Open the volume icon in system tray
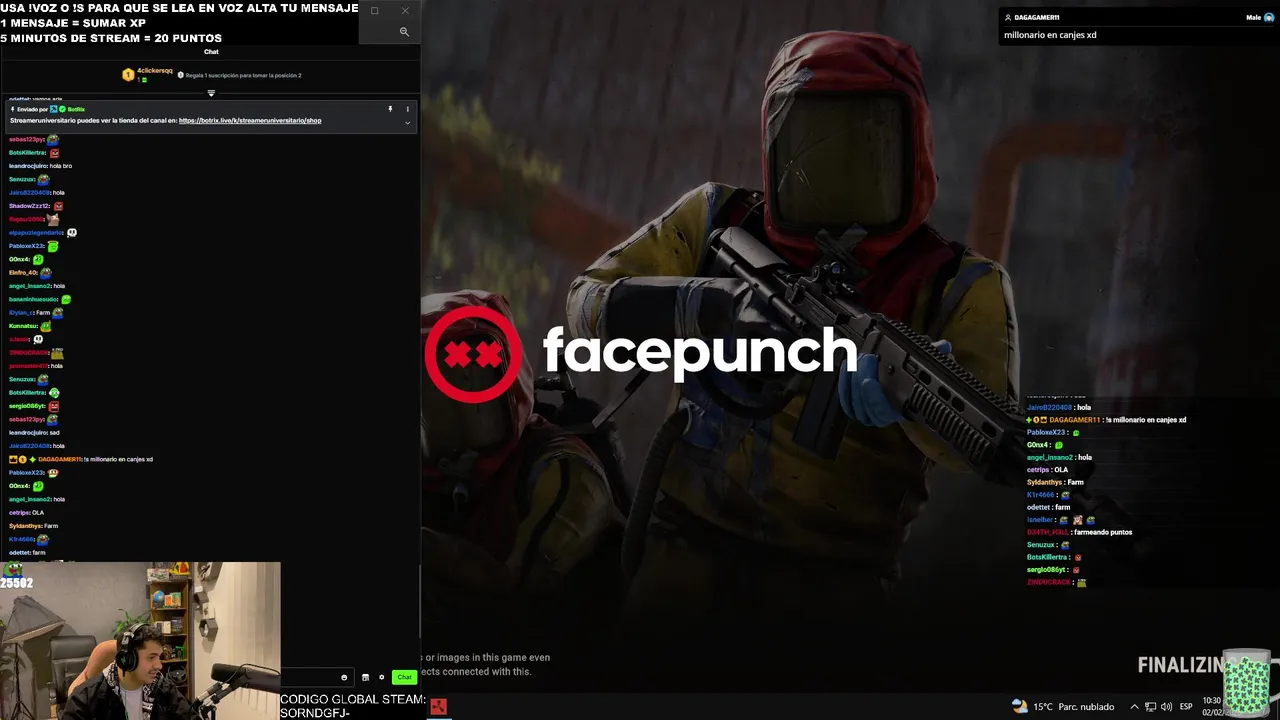The width and height of the screenshot is (1280, 720). pos(1166,706)
